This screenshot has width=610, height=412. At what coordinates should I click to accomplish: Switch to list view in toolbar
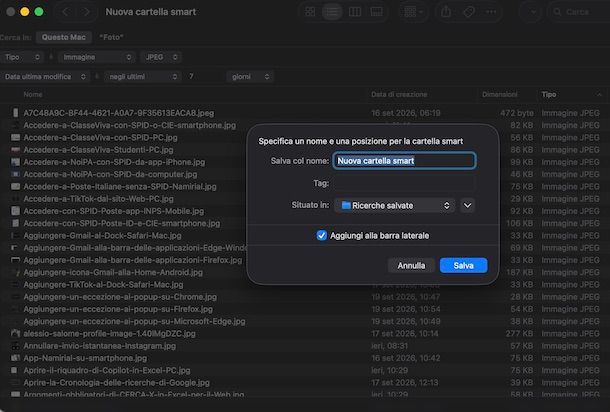(332, 12)
